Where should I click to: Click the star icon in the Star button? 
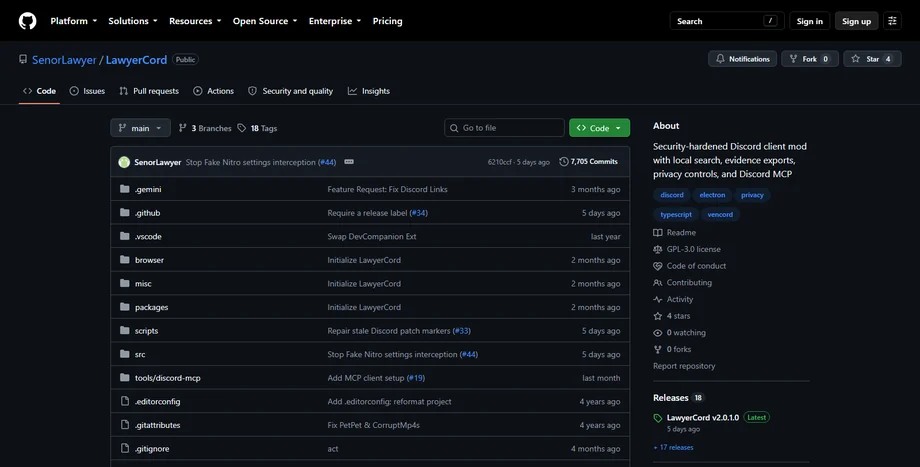855,59
